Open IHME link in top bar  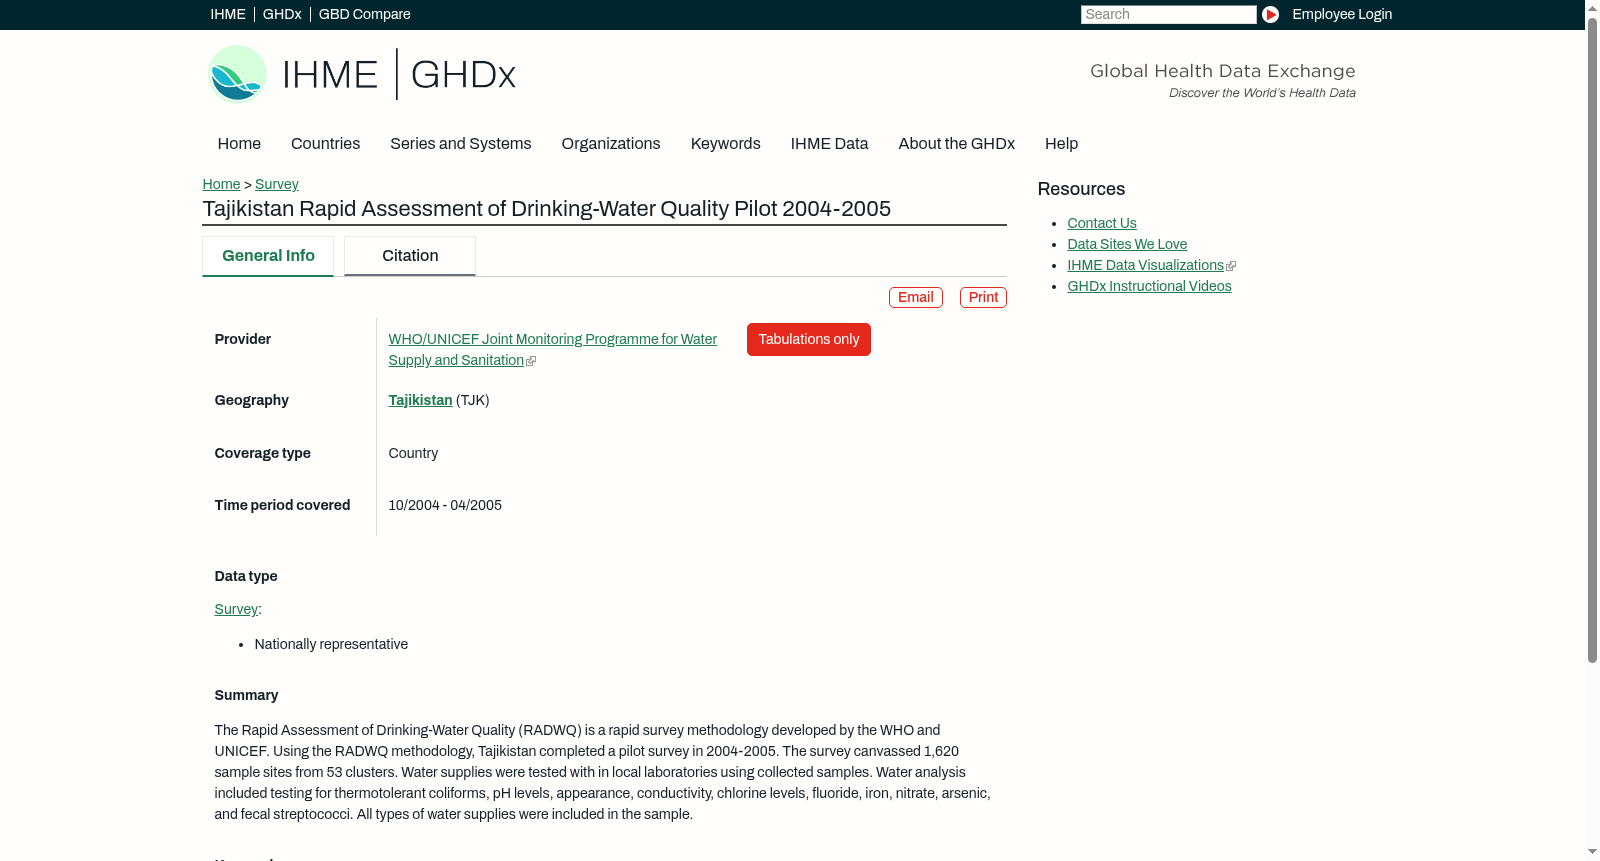pyautogui.click(x=228, y=14)
